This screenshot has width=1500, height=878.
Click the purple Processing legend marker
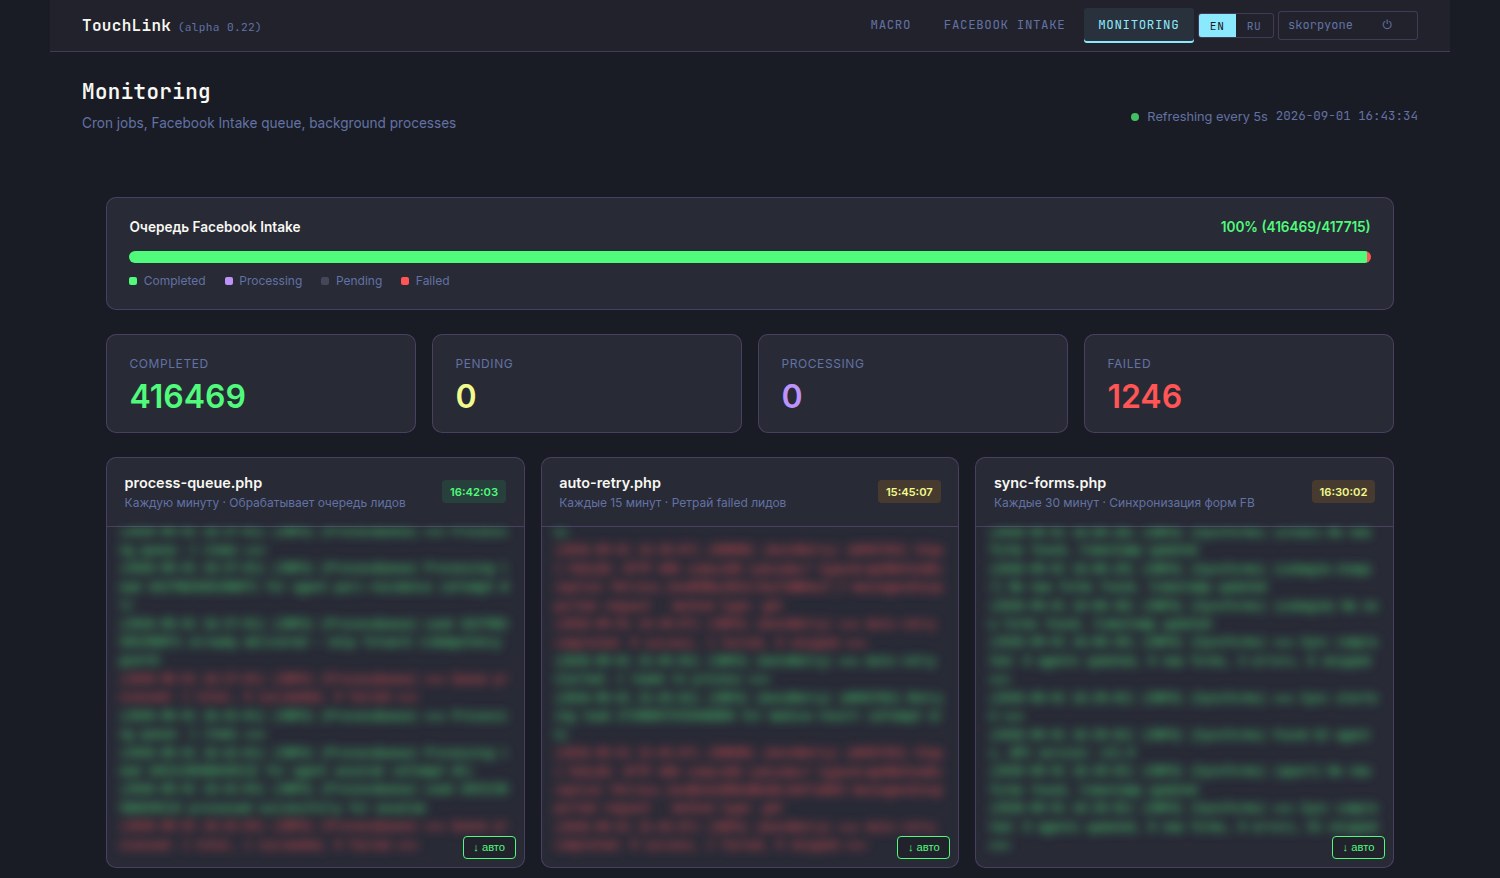tap(229, 281)
